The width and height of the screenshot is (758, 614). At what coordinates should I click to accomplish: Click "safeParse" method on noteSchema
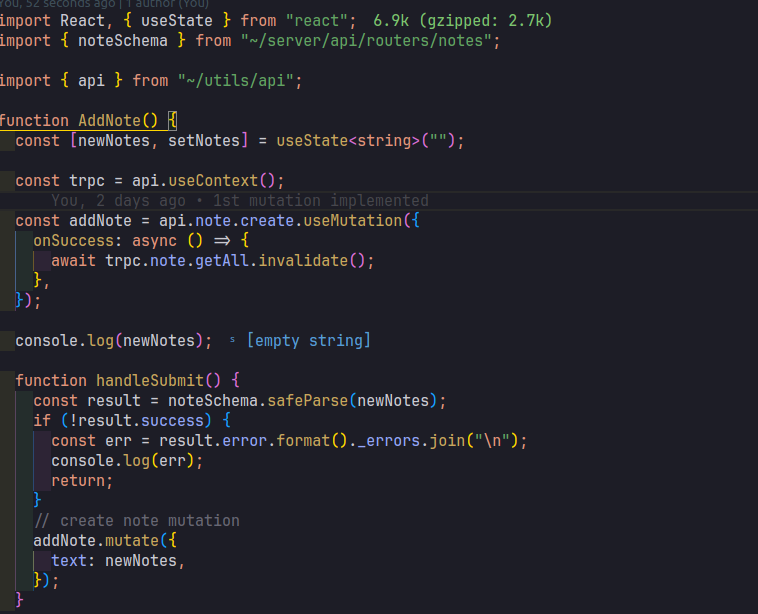point(307,401)
